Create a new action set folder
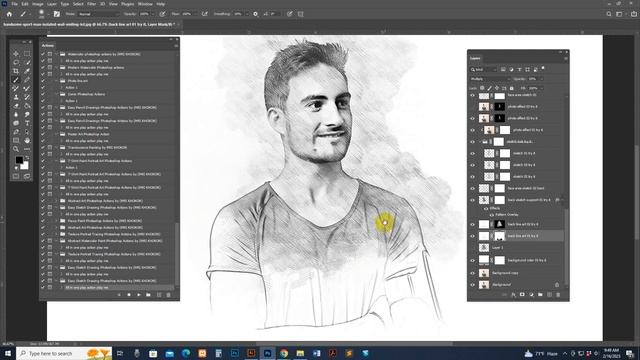This screenshot has width=640, height=360. [x=149, y=295]
